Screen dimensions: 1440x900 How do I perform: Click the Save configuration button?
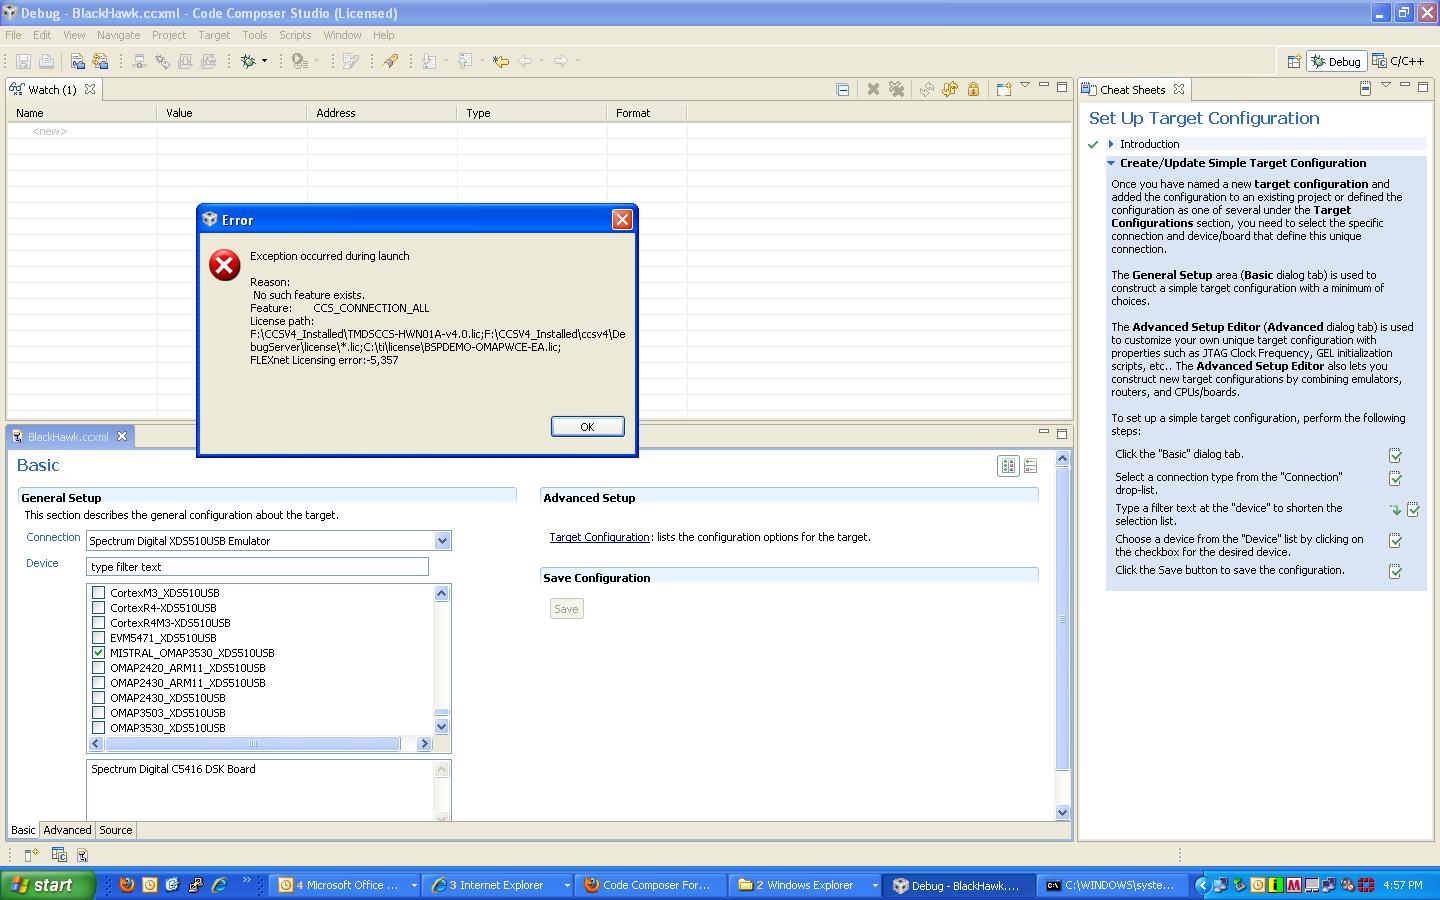click(566, 609)
